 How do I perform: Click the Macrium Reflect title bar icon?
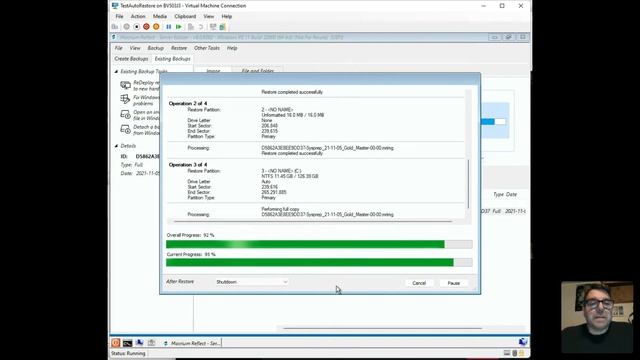point(114,37)
